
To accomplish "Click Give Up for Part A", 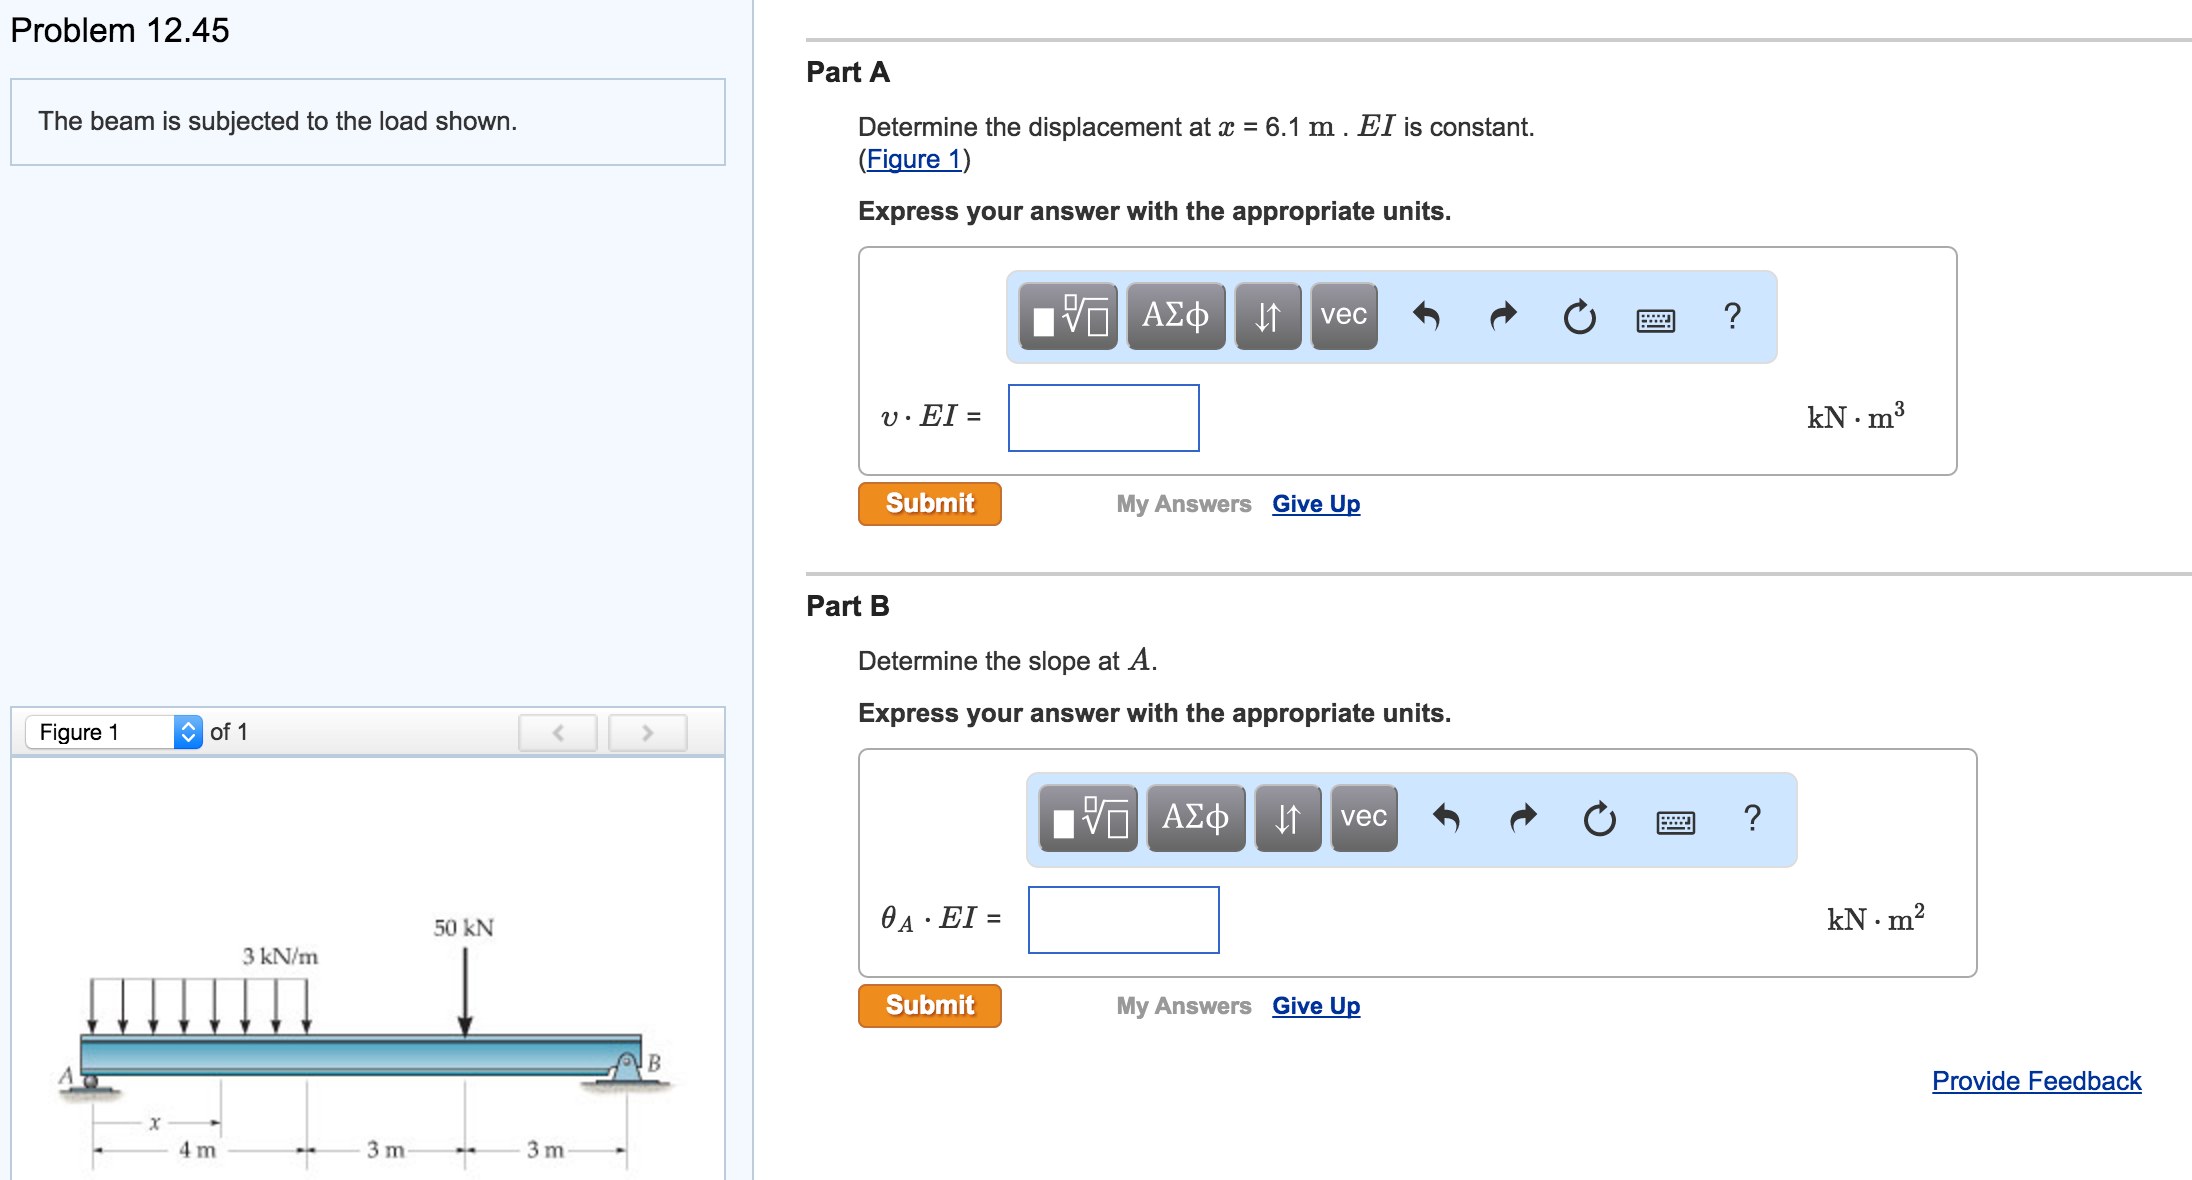I will pos(1314,503).
